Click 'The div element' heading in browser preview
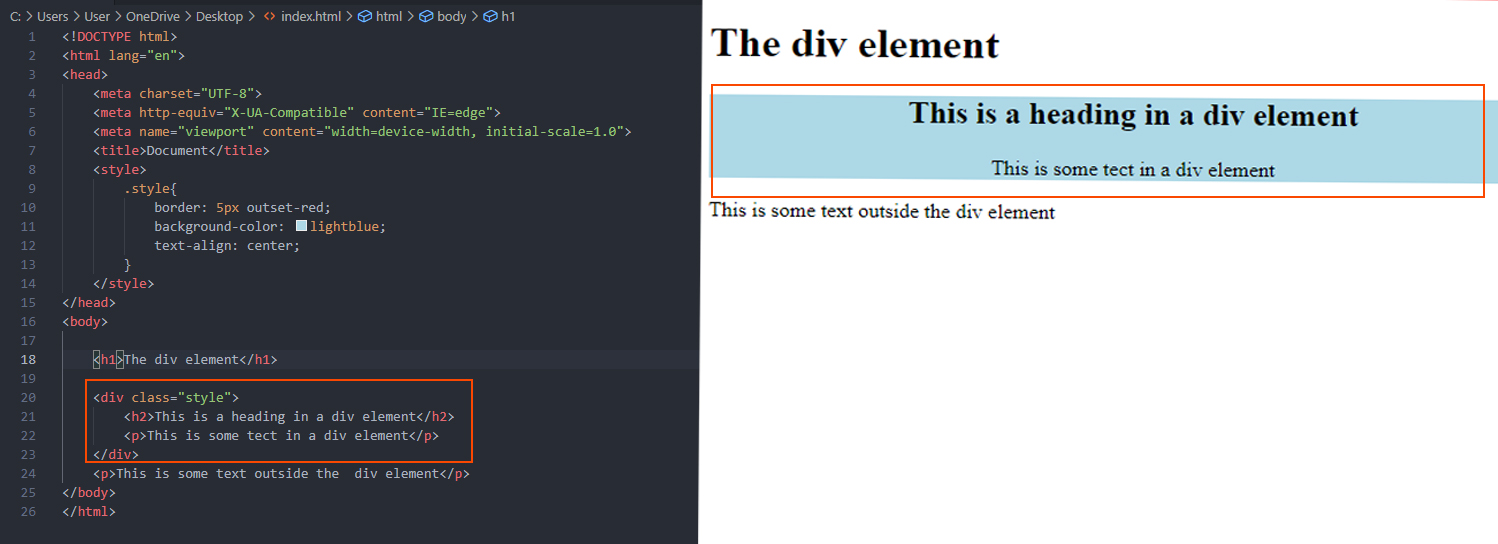Screen dimensions: 1498x544 855,45
